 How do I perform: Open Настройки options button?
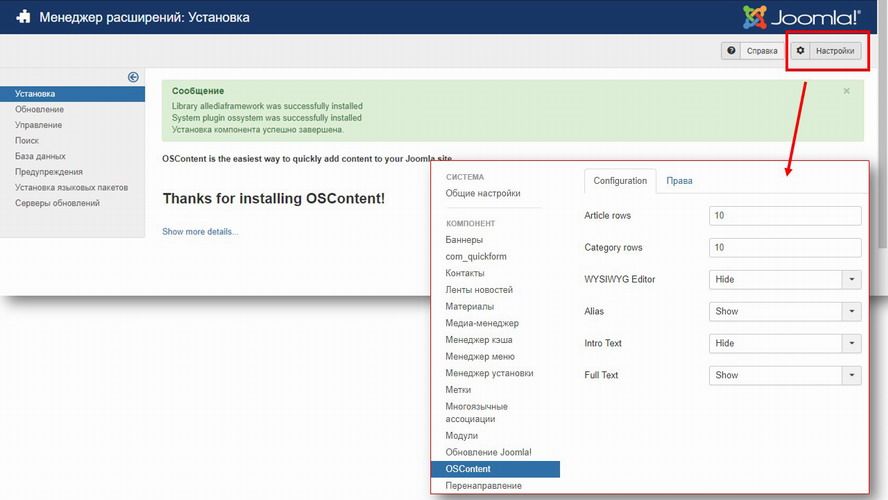[826, 51]
